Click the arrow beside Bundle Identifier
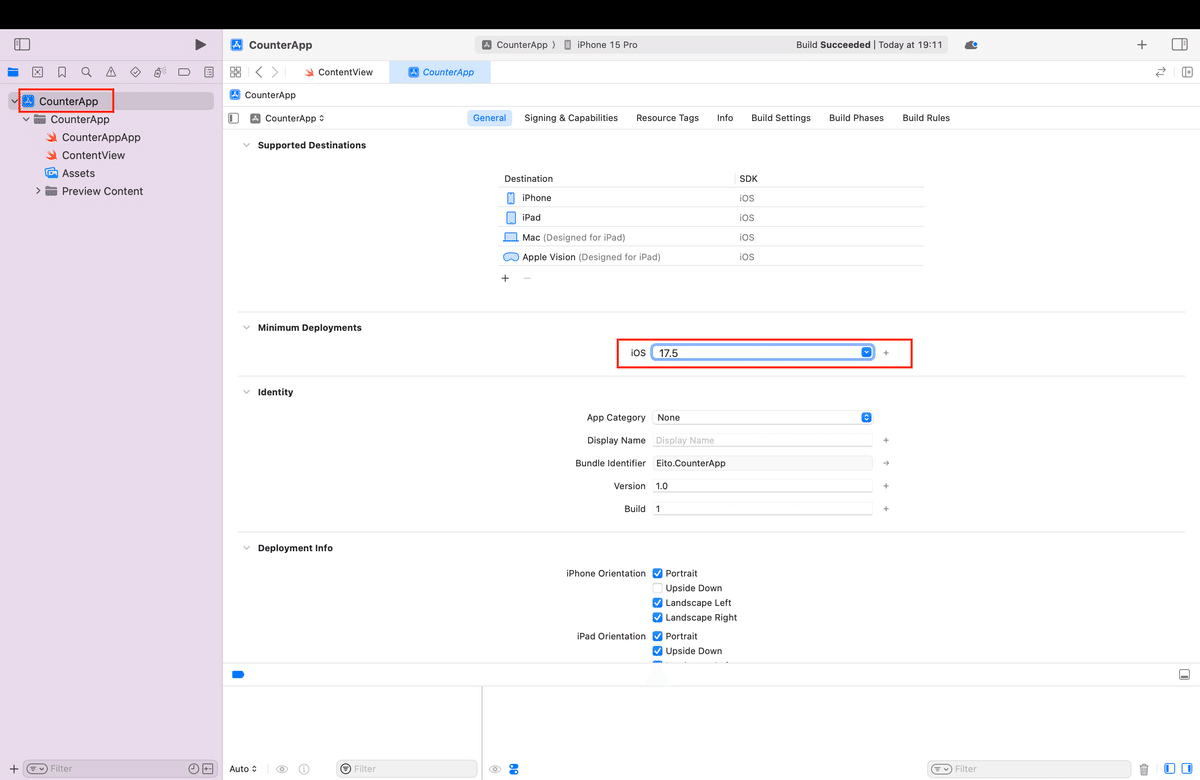Viewport: 1200px width, 780px height. tap(886, 464)
